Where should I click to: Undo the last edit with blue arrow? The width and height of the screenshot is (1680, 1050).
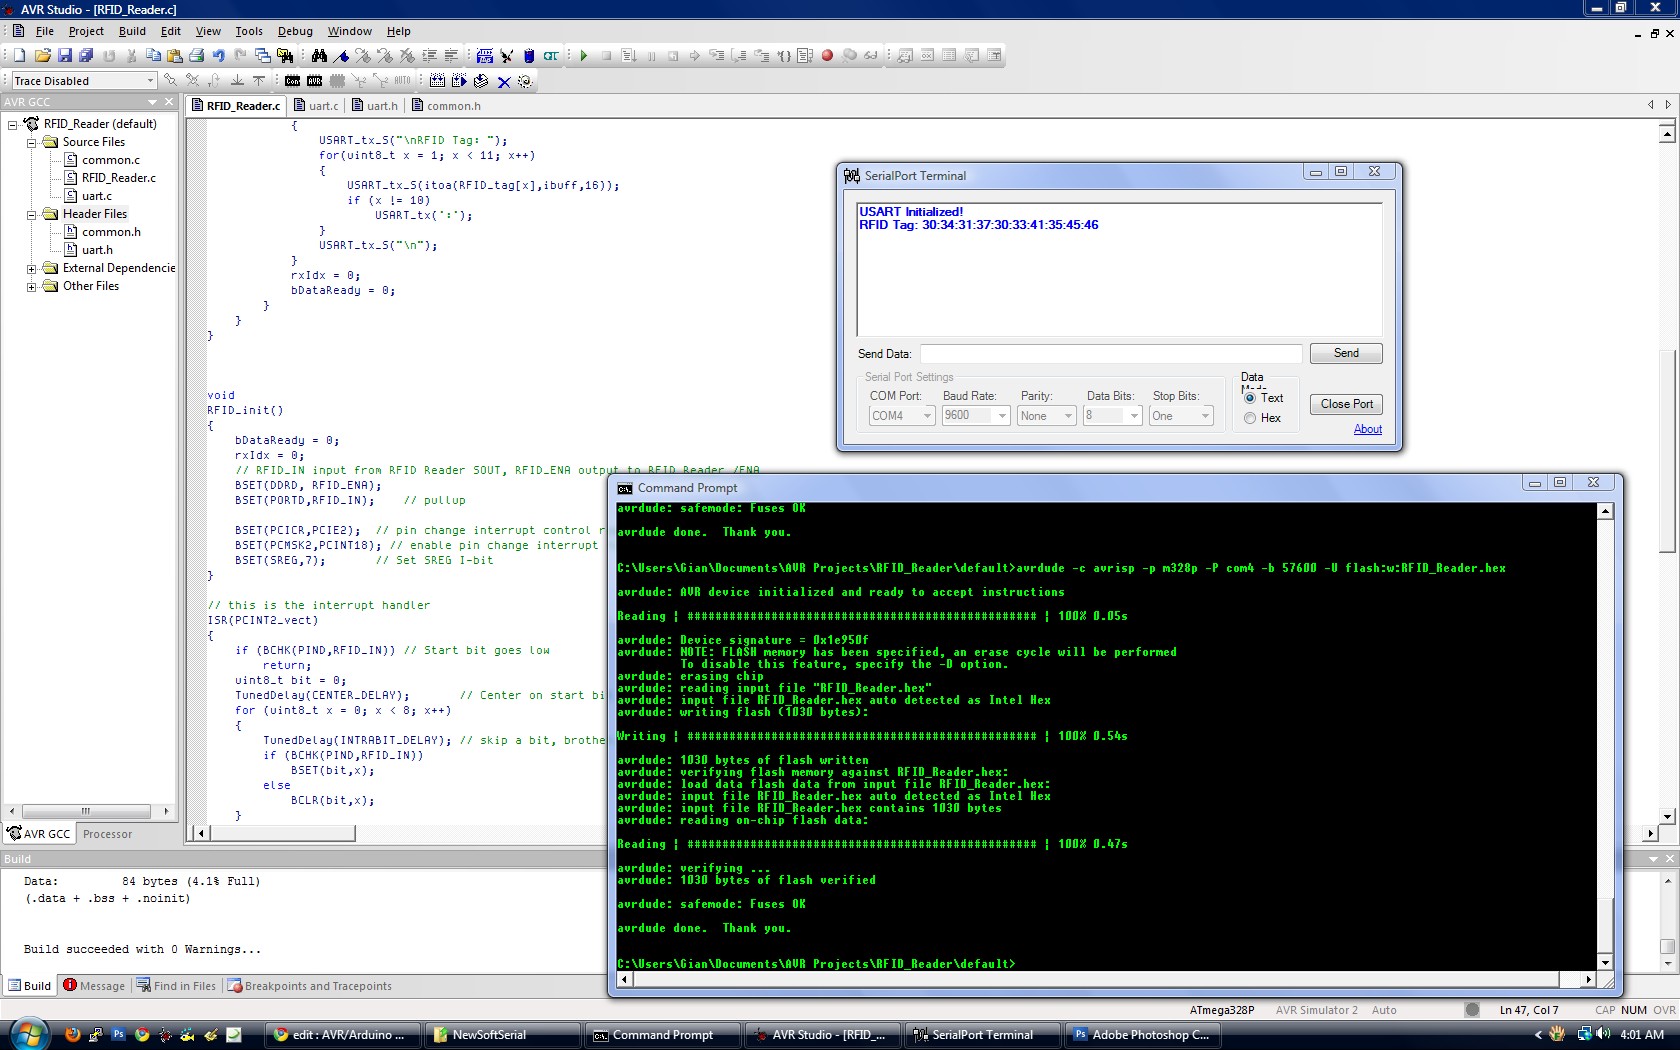tap(218, 56)
